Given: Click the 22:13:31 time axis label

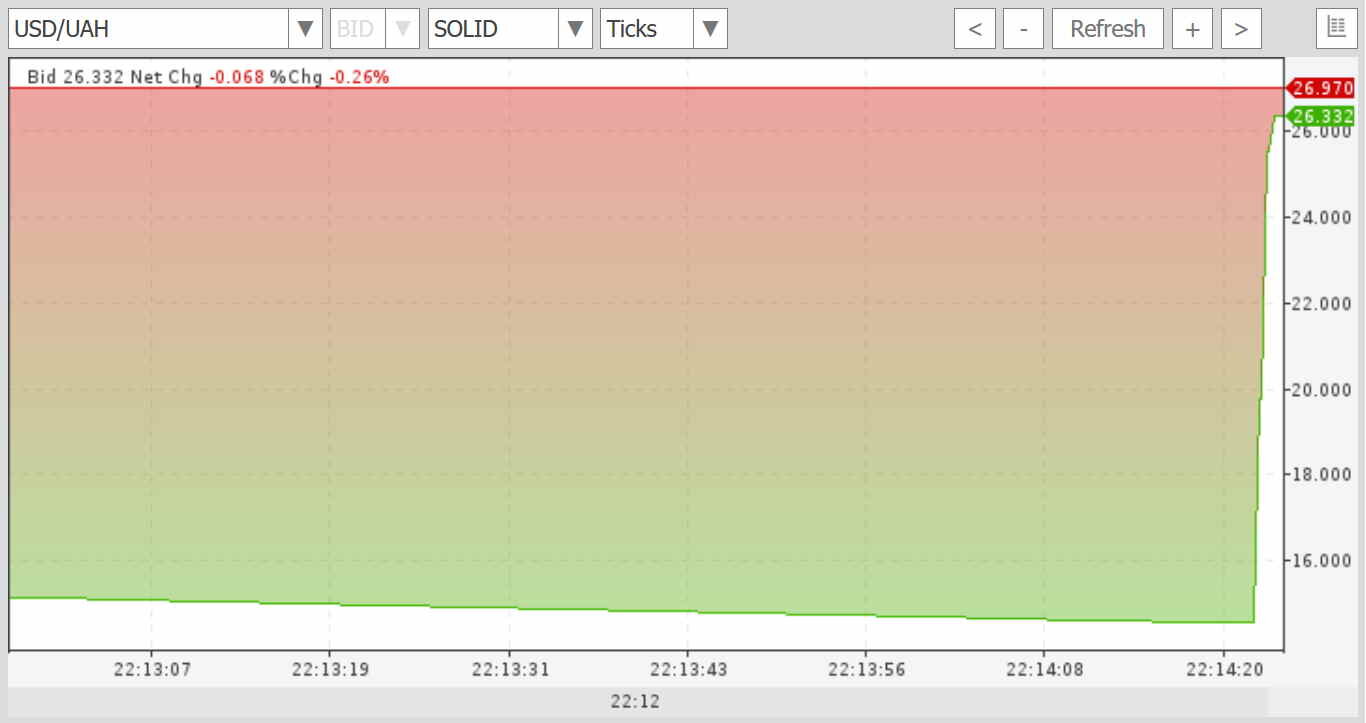Looking at the screenshot, I should (509, 670).
